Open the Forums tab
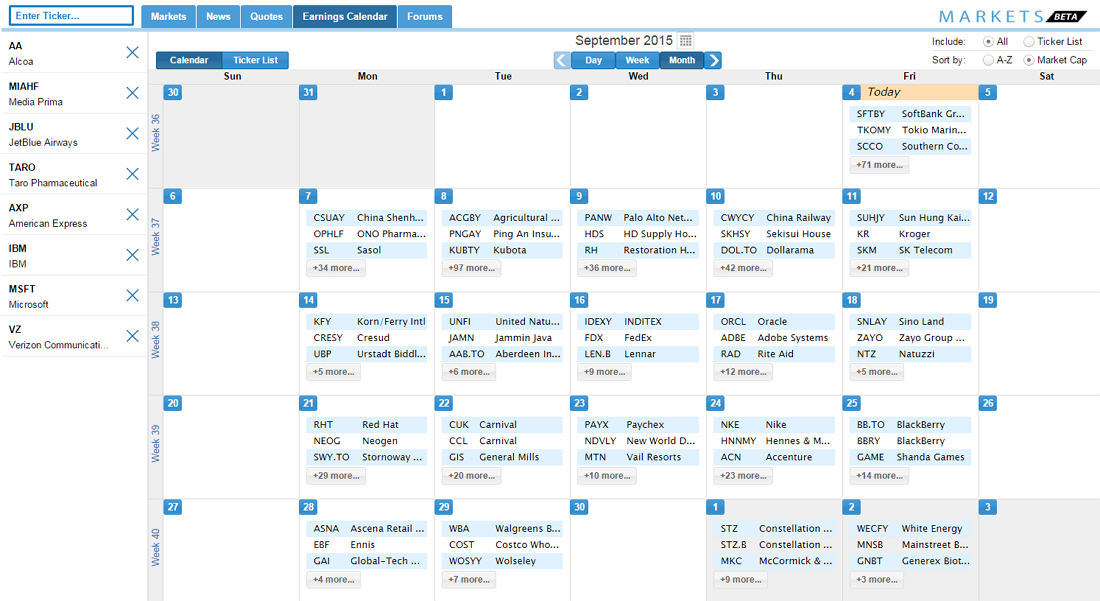 pyautogui.click(x=424, y=16)
